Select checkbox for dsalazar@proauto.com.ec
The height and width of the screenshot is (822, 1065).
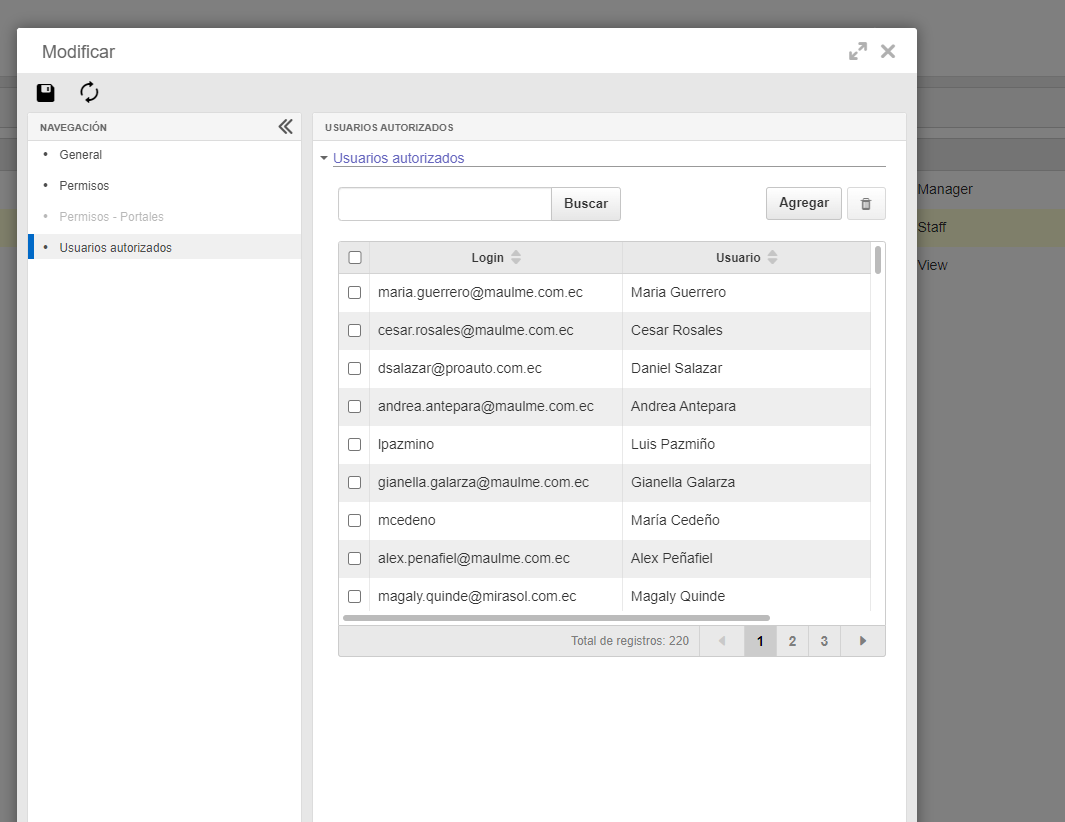point(355,368)
